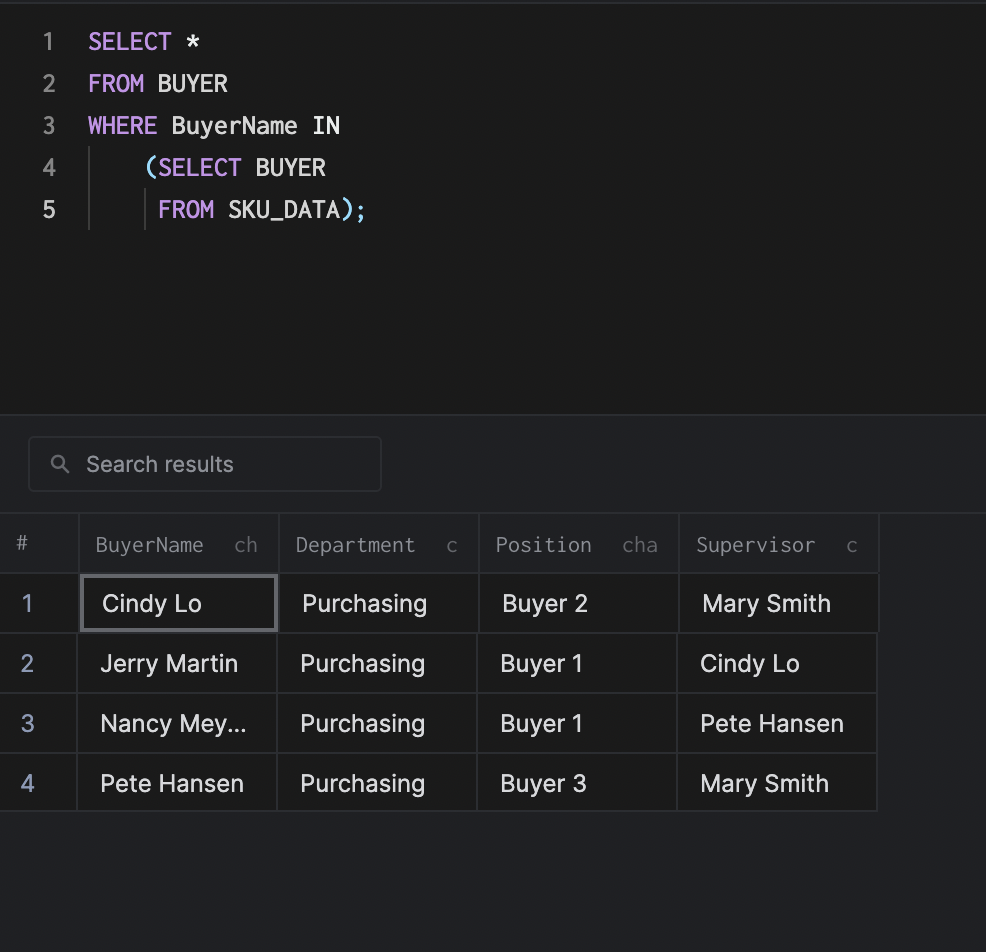Place cursor on SKU_DATA in the query
Image resolution: width=986 pixels, height=952 pixels.
pyautogui.click(x=284, y=210)
